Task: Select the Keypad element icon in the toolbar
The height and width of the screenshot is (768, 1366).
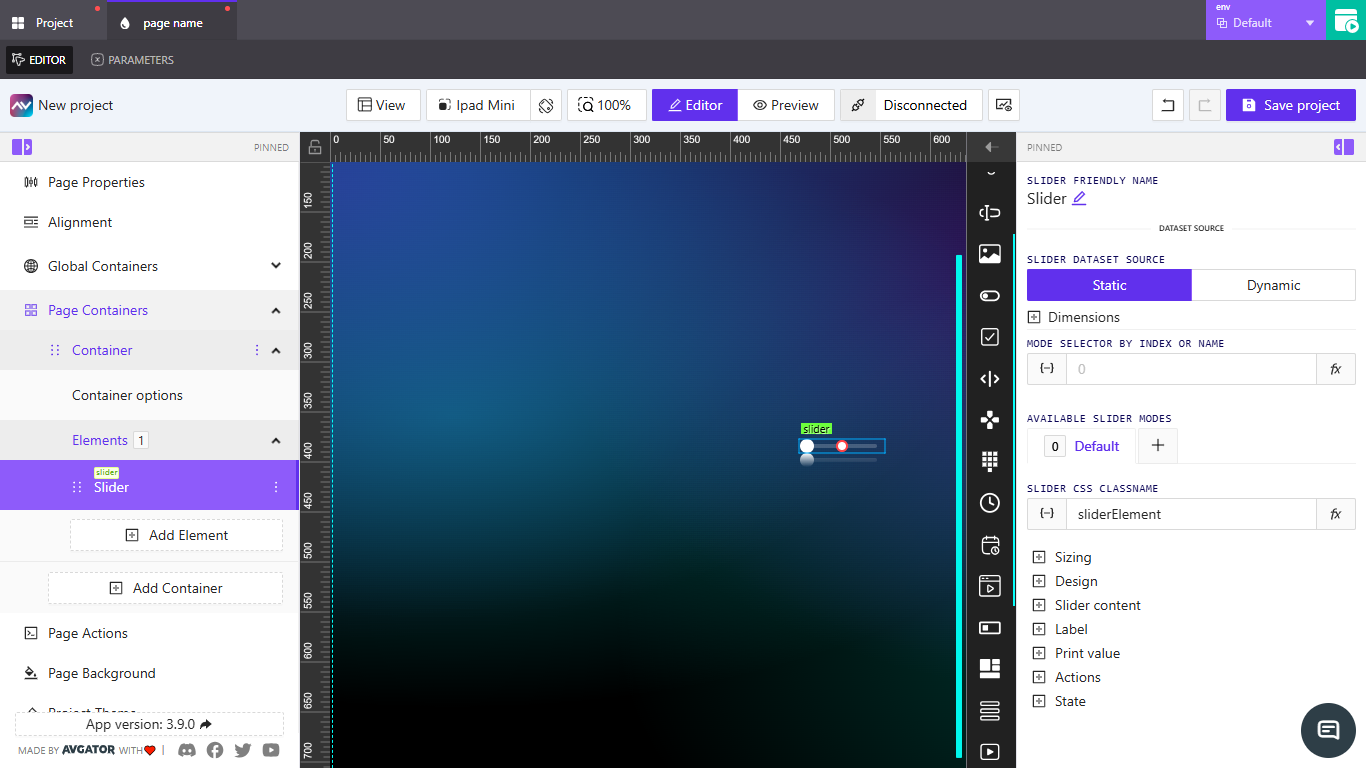Action: click(x=990, y=461)
